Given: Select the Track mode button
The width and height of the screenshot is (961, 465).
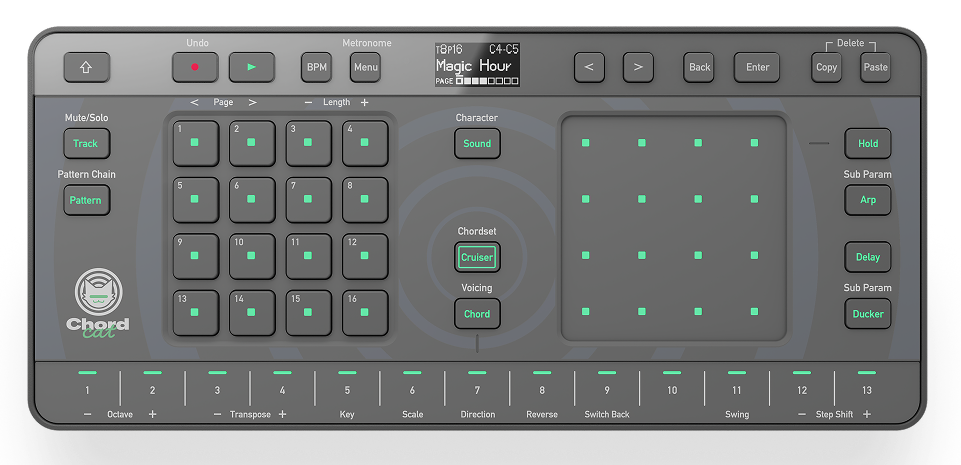Looking at the screenshot, I should [86, 143].
